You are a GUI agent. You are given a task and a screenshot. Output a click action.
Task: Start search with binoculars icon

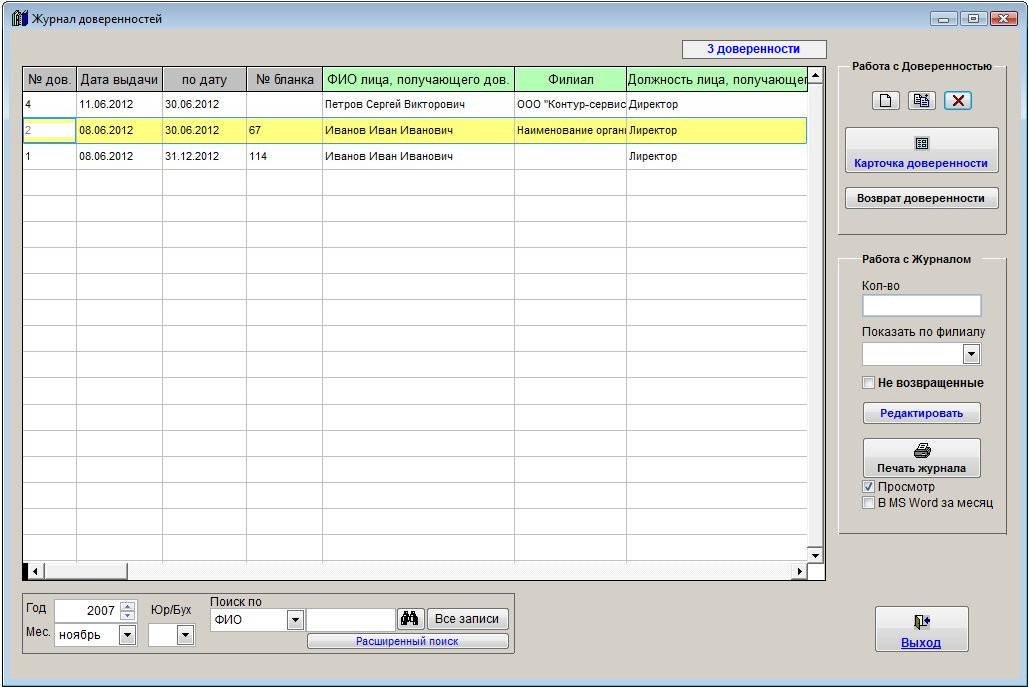pyautogui.click(x=410, y=619)
